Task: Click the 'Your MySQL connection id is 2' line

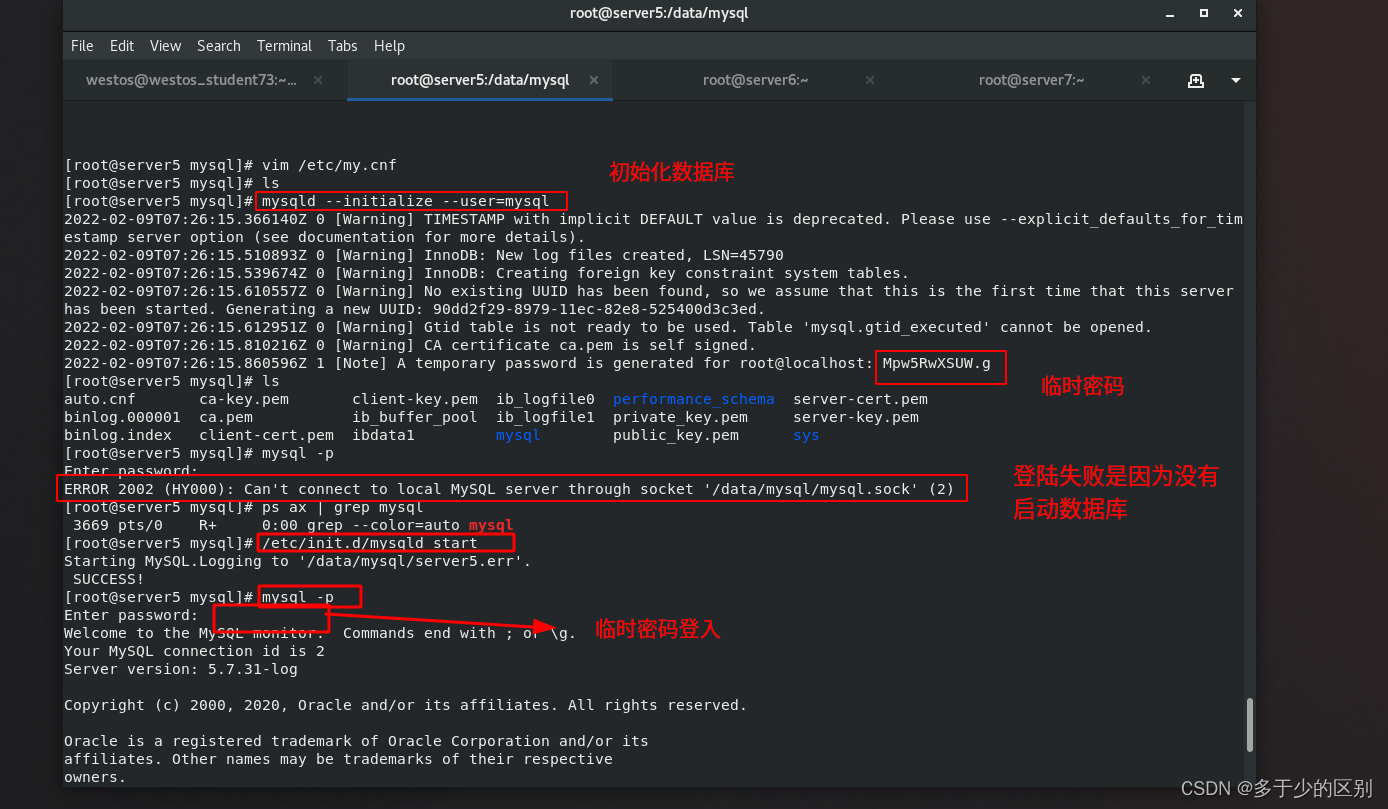Action: pyautogui.click(x=194, y=651)
